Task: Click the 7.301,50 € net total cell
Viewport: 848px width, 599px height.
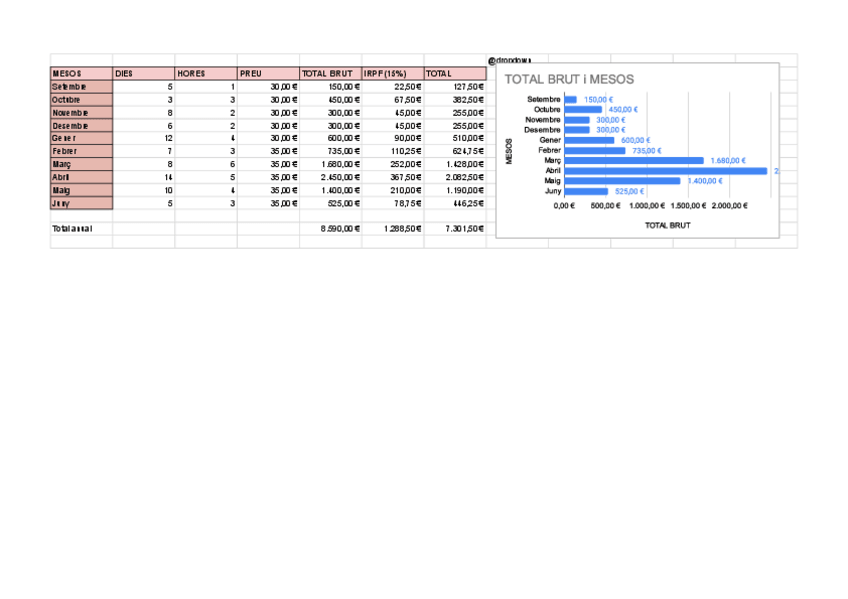Action: 454,229
